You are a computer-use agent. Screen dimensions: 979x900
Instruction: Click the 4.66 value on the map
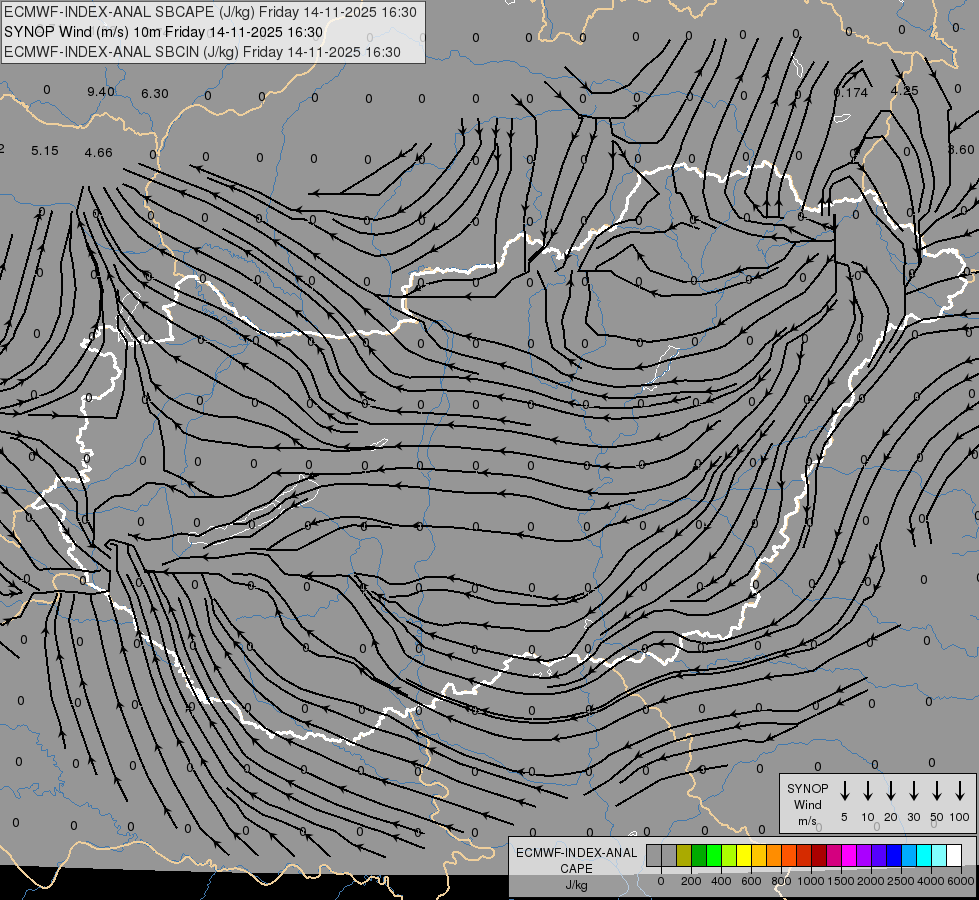[99, 152]
